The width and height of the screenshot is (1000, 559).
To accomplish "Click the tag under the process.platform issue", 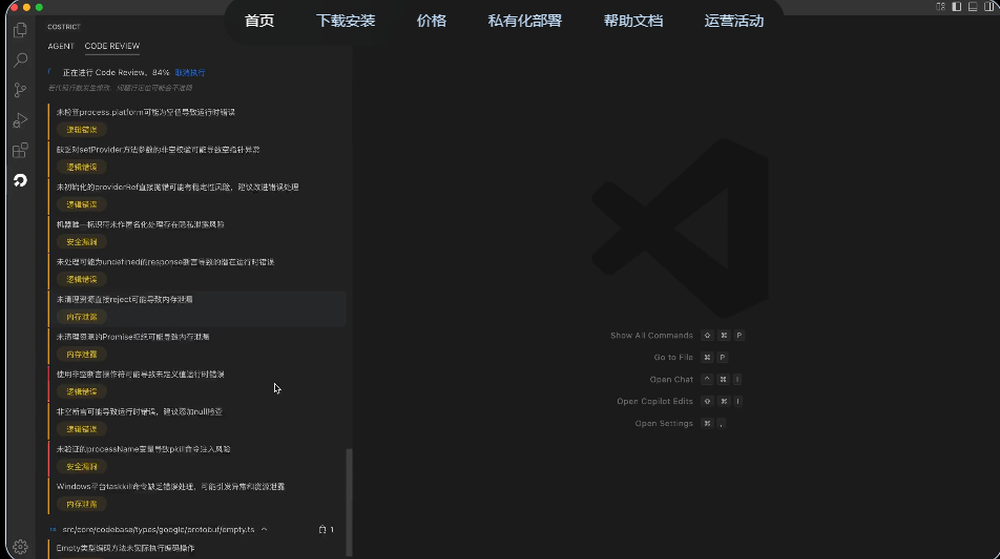I will pos(82,129).
